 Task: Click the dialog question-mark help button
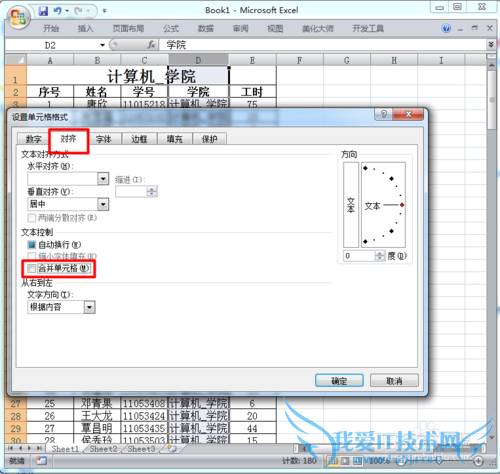pos(384,114)
